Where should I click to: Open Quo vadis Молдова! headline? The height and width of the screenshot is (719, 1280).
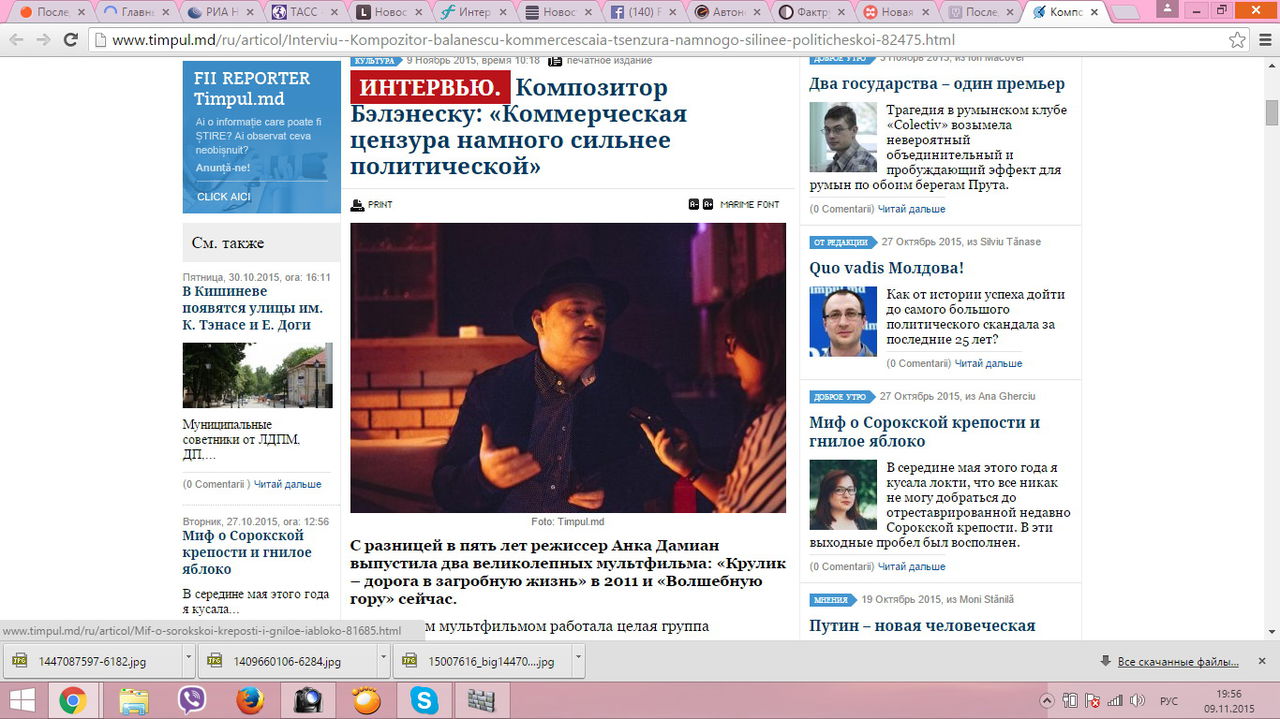[886, 268]
